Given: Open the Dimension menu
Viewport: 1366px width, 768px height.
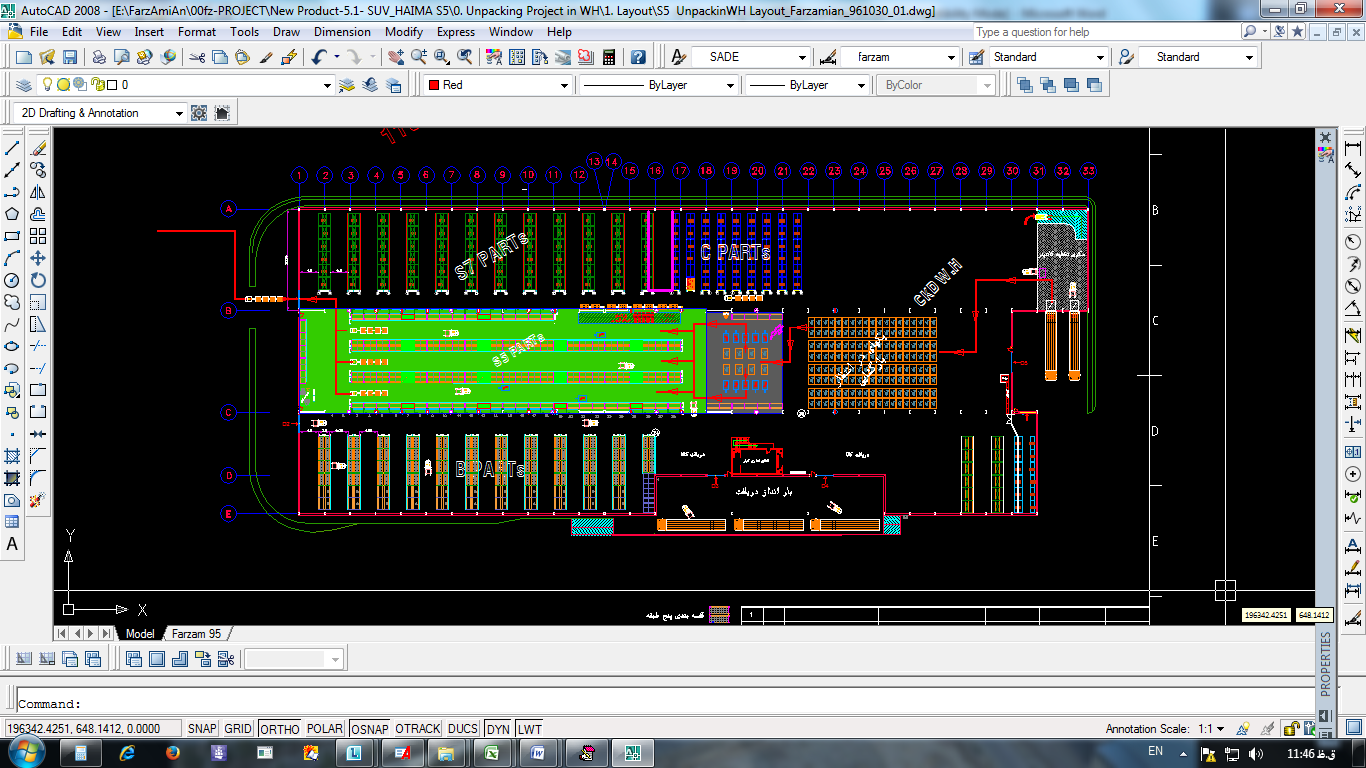Looking at the screenshot, I should point(342,32).
